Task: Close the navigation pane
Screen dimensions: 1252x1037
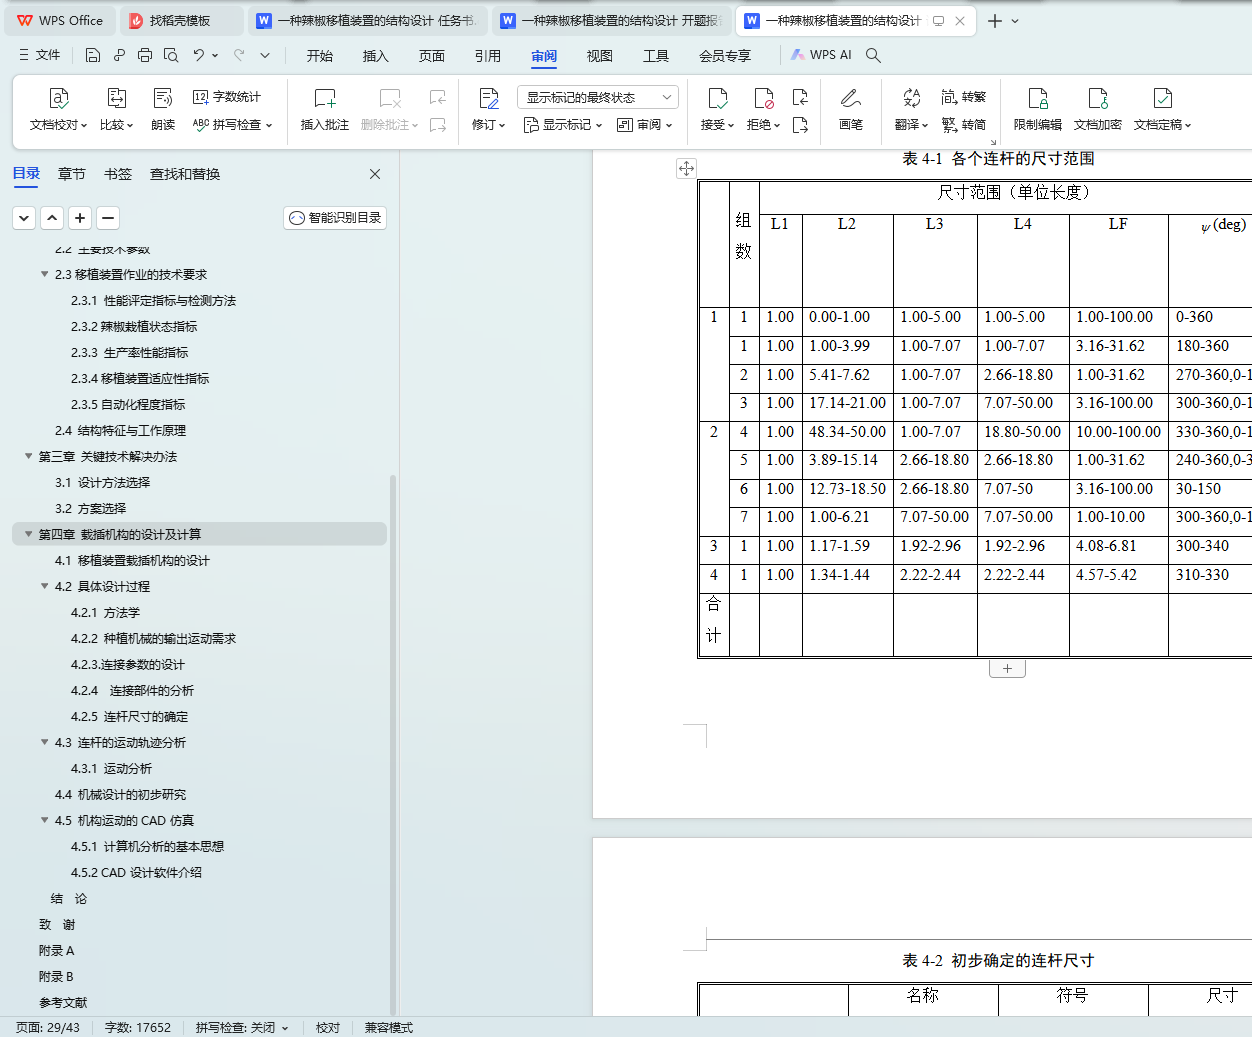Action: 375,174
